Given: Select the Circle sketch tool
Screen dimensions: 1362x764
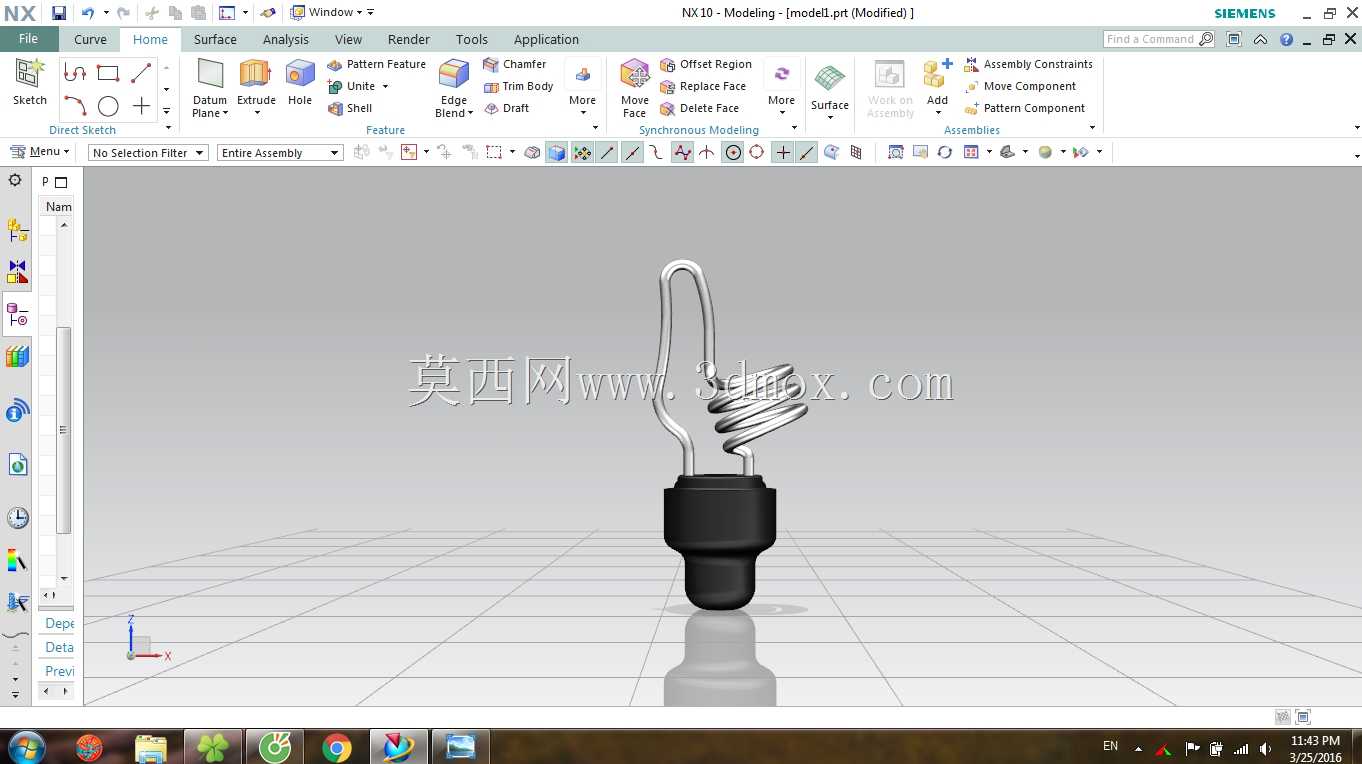Looking at the screenshot, I should coord(108,106).
